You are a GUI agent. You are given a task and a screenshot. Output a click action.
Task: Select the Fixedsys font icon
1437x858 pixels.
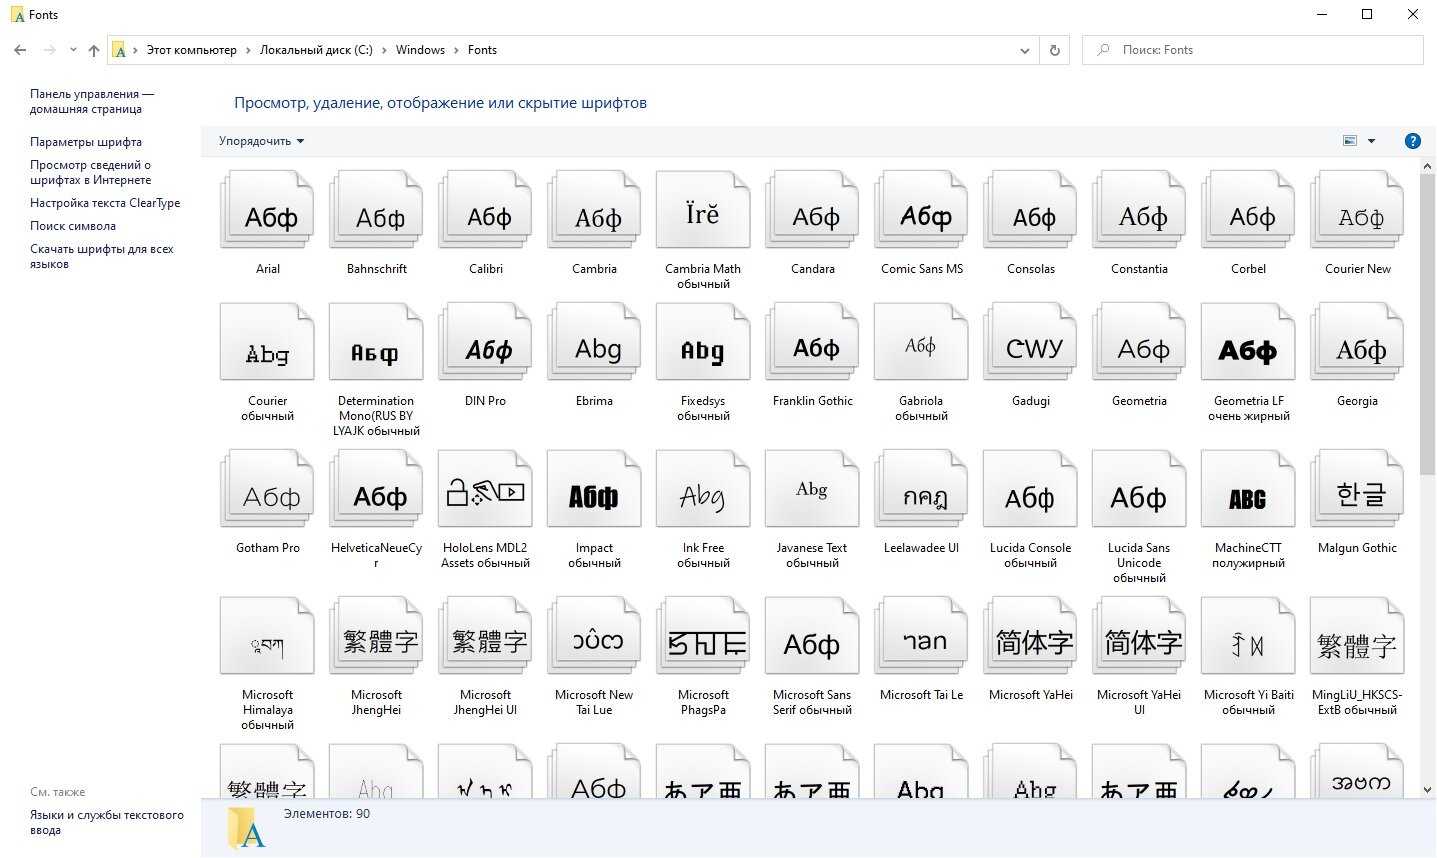(703, 342)
